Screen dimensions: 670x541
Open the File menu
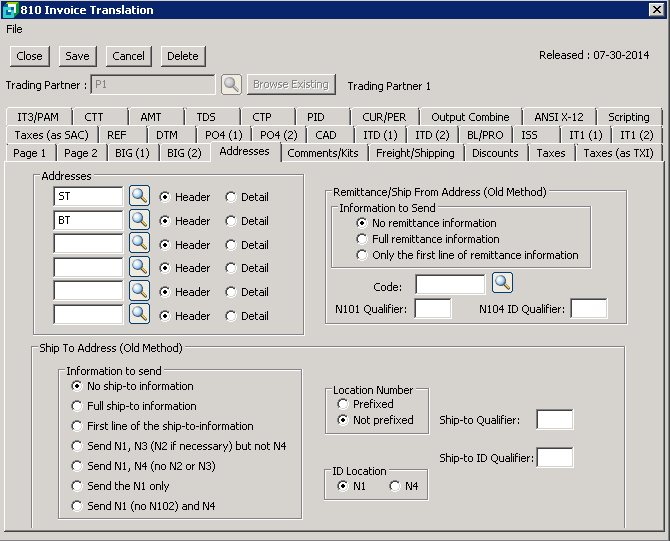pos(14,29)
